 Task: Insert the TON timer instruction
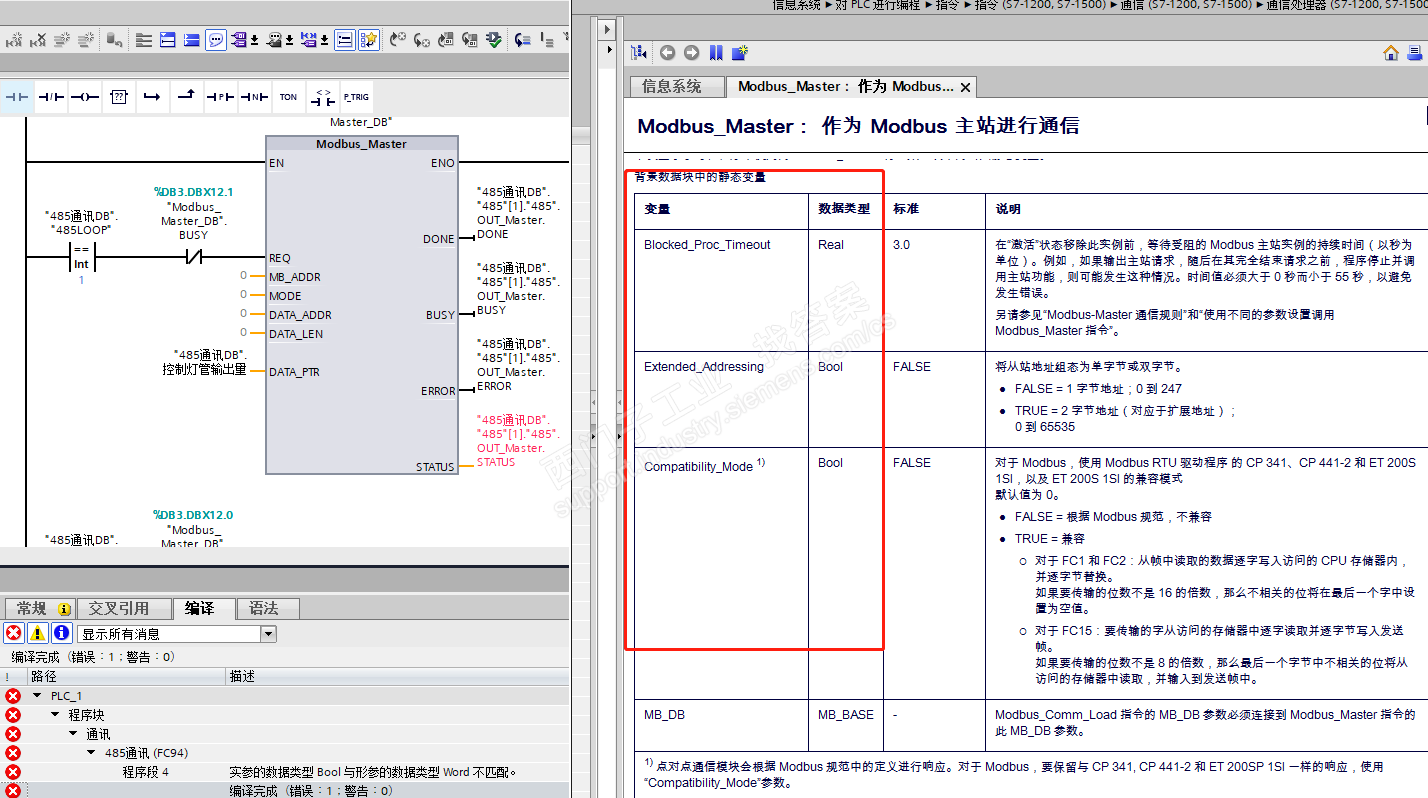(x=288, y=97)
